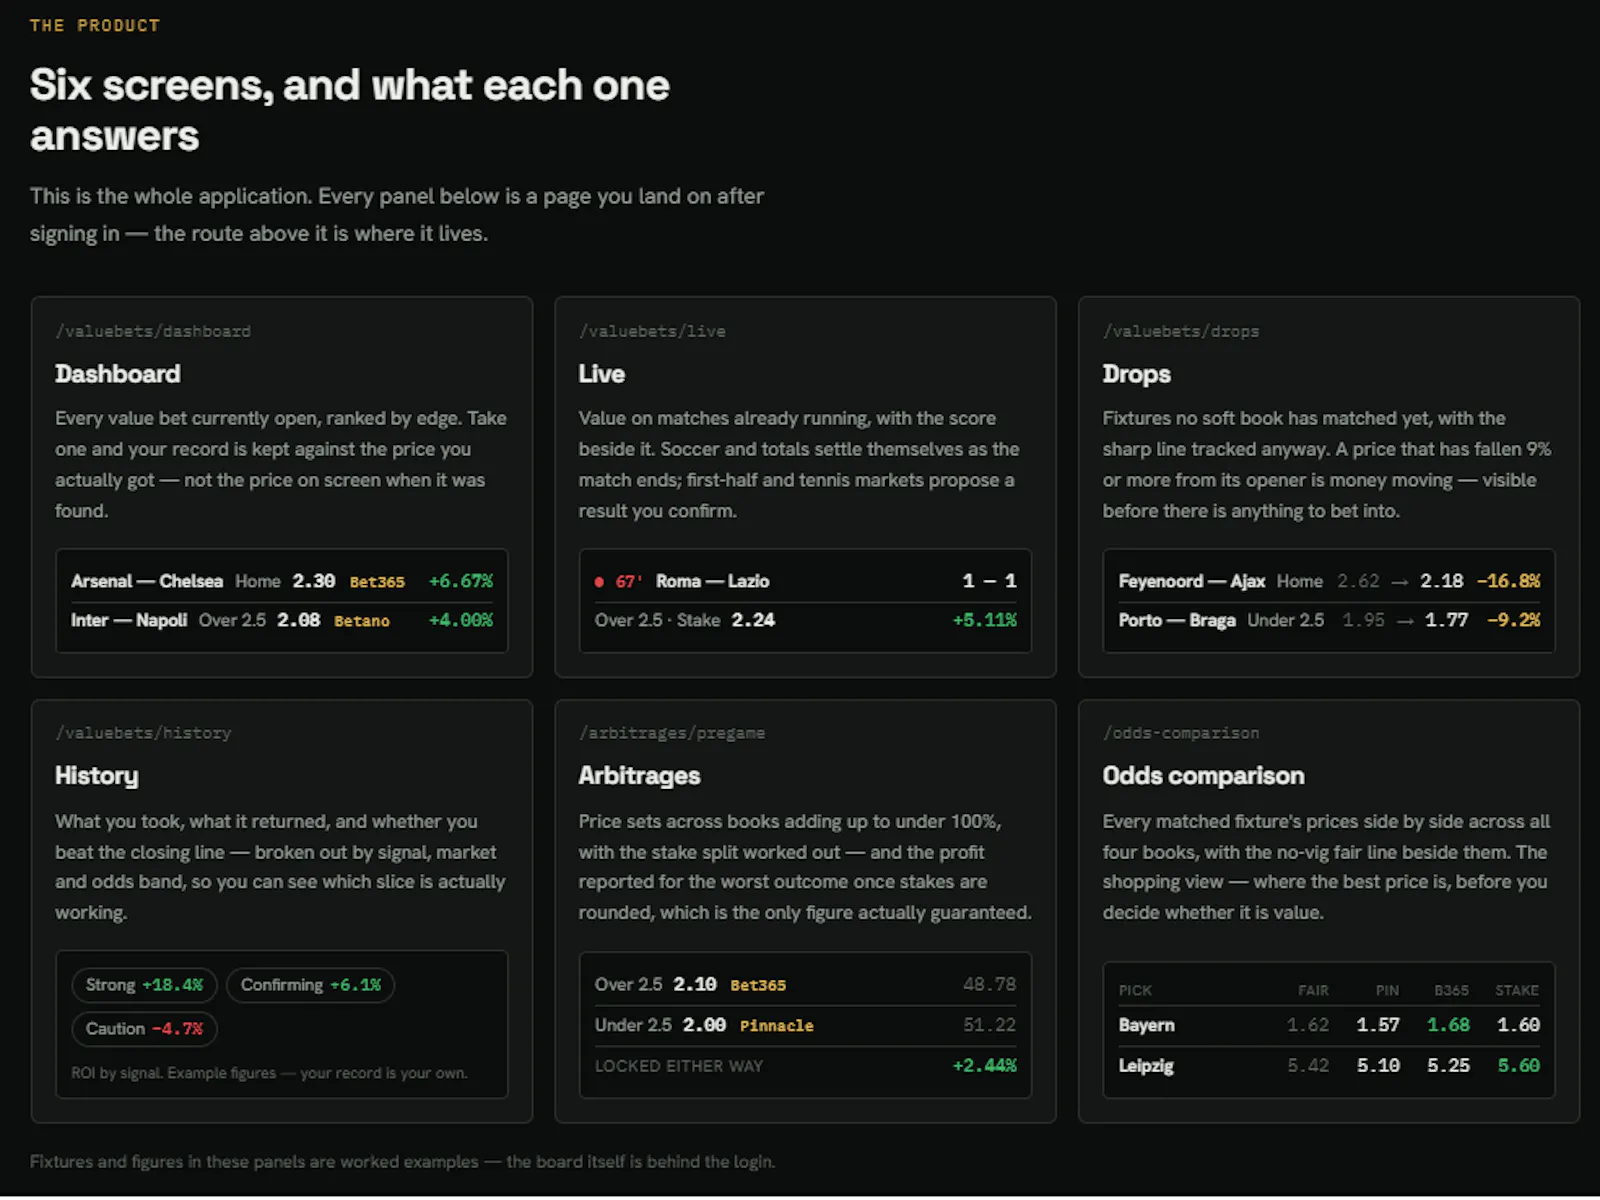This screenshot has width=1600, height=1200.
Task: Open the Arbitrages card heading
Action: 639,776
